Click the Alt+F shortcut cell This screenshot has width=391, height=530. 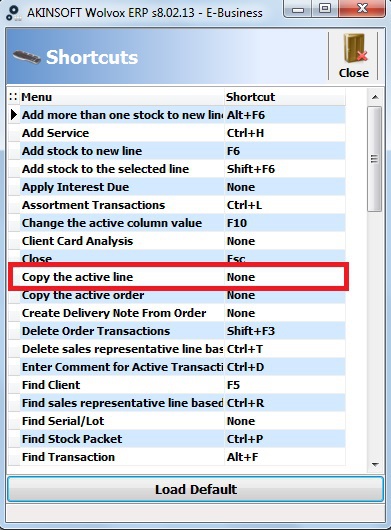click(285, 457)
